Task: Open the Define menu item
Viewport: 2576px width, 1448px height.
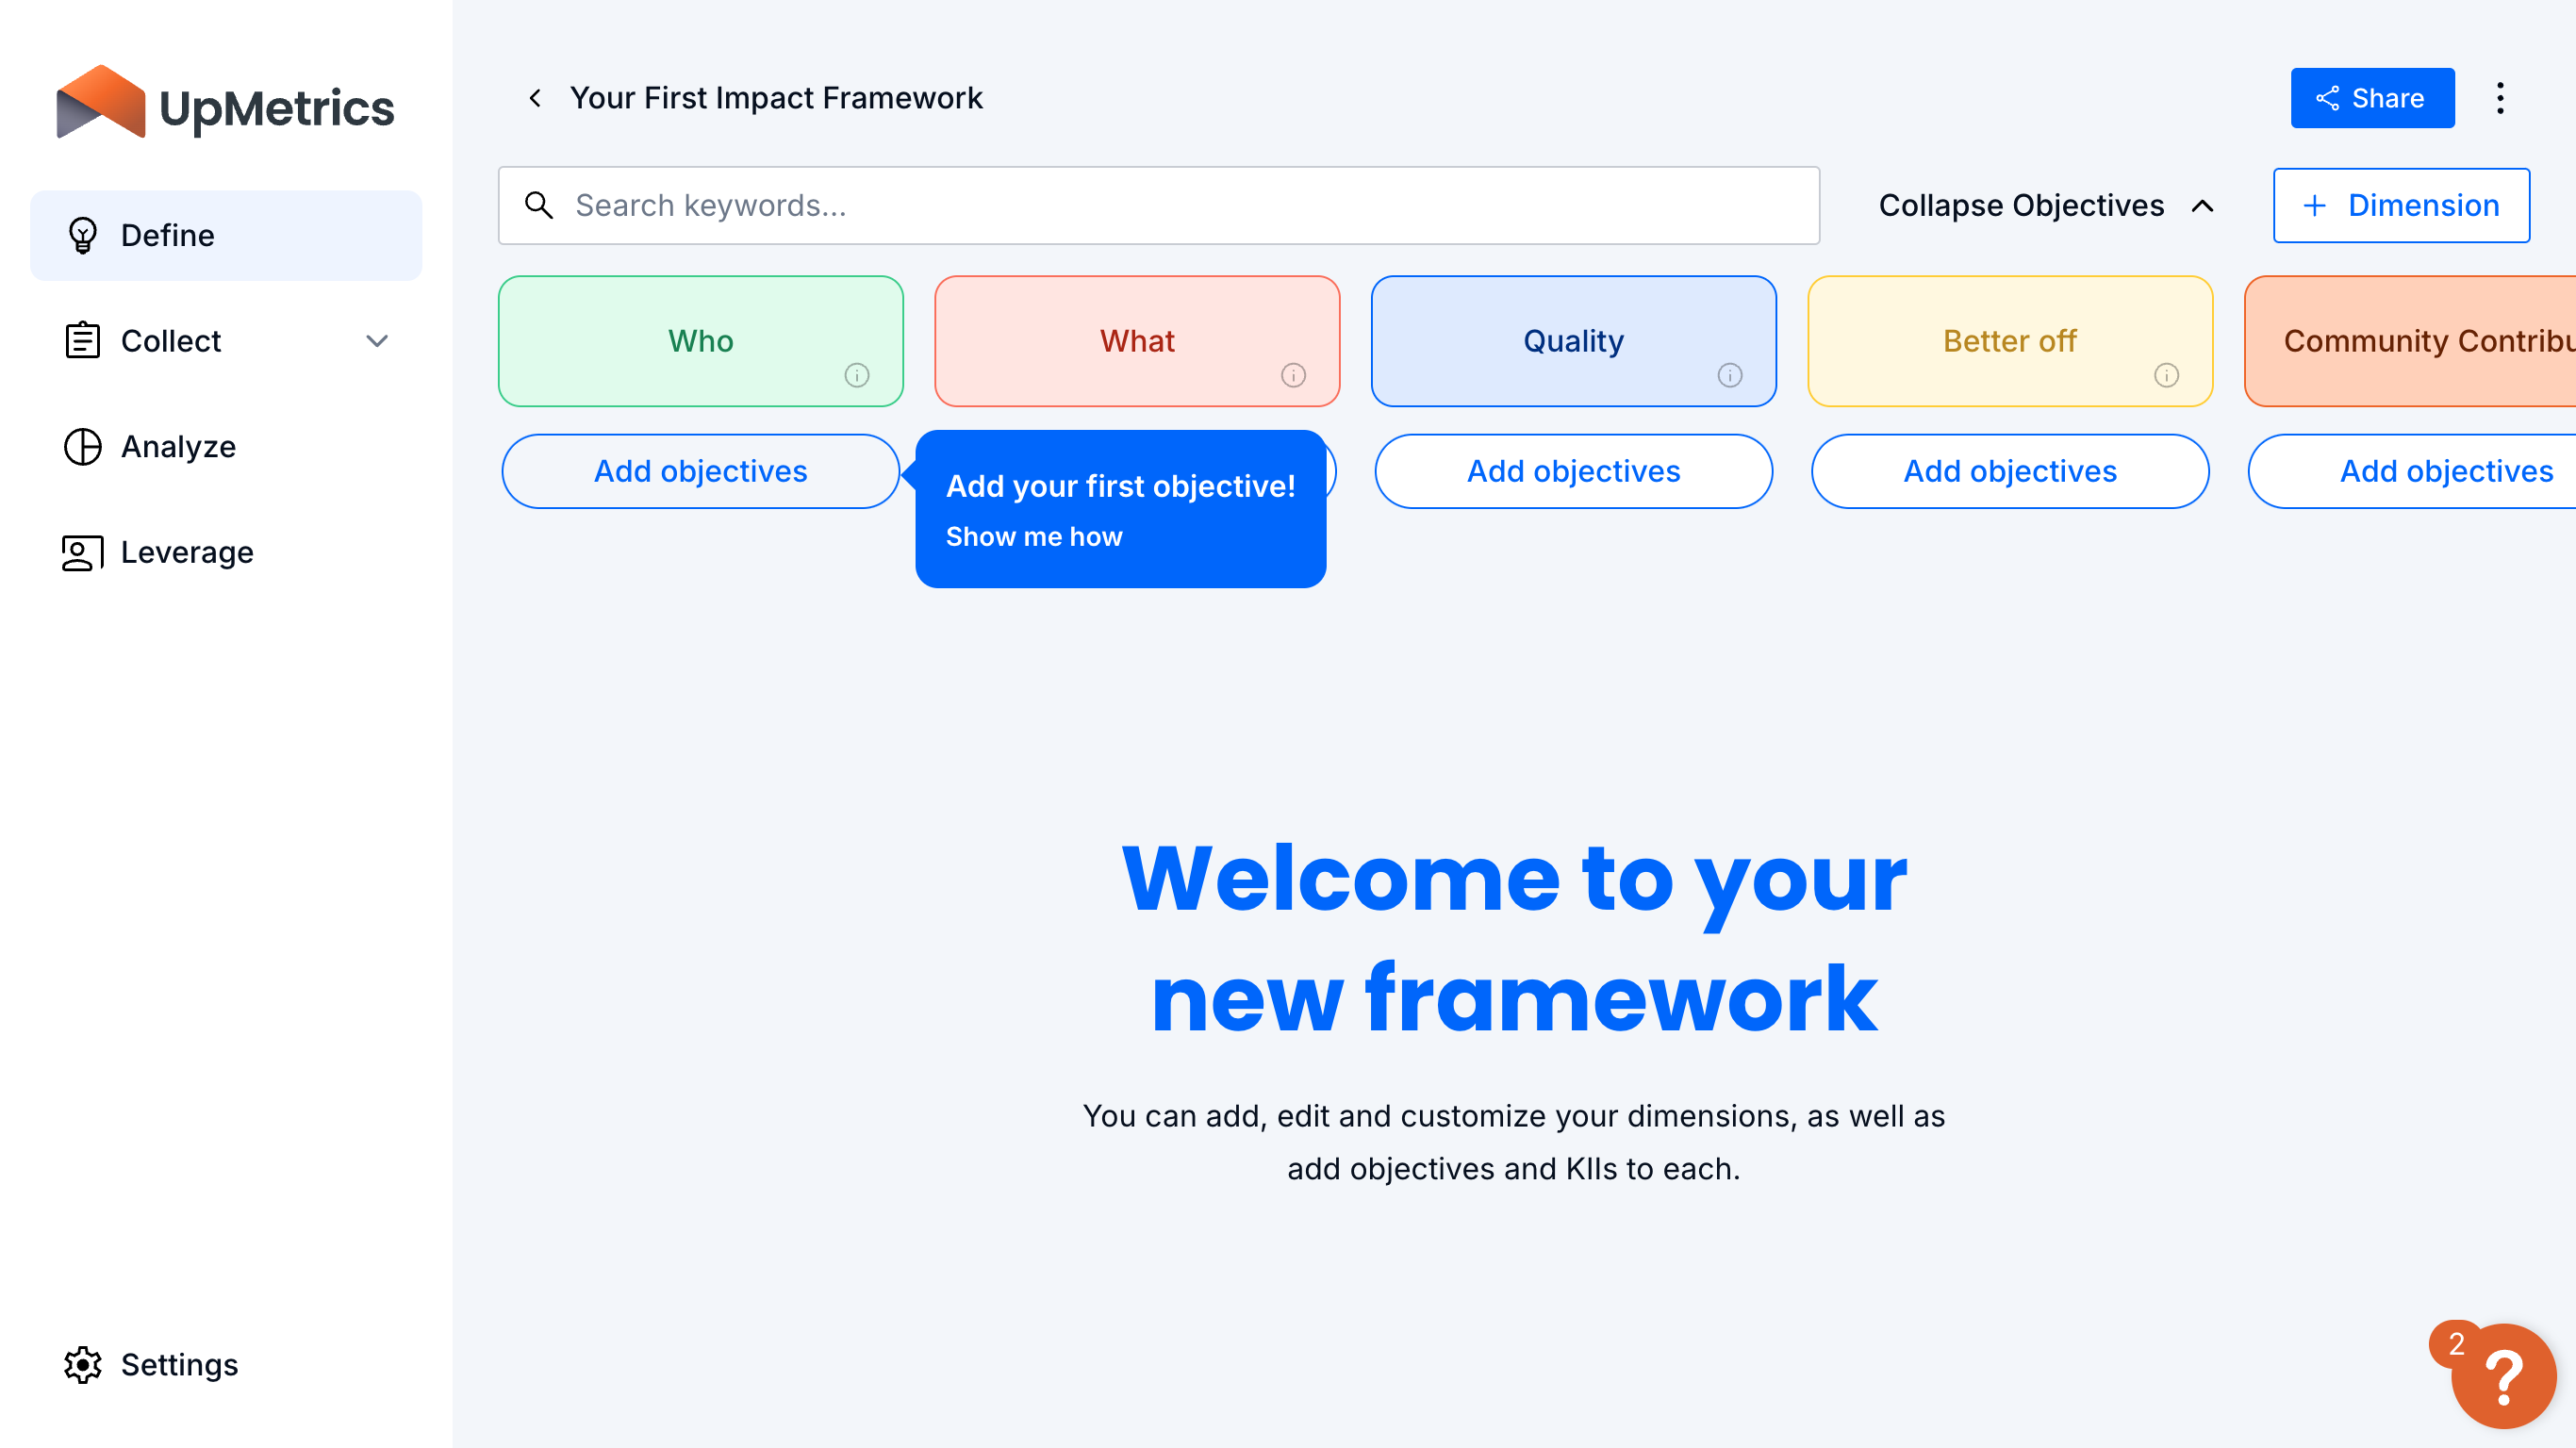Action: pyautogui.click(x=224, y=235)
